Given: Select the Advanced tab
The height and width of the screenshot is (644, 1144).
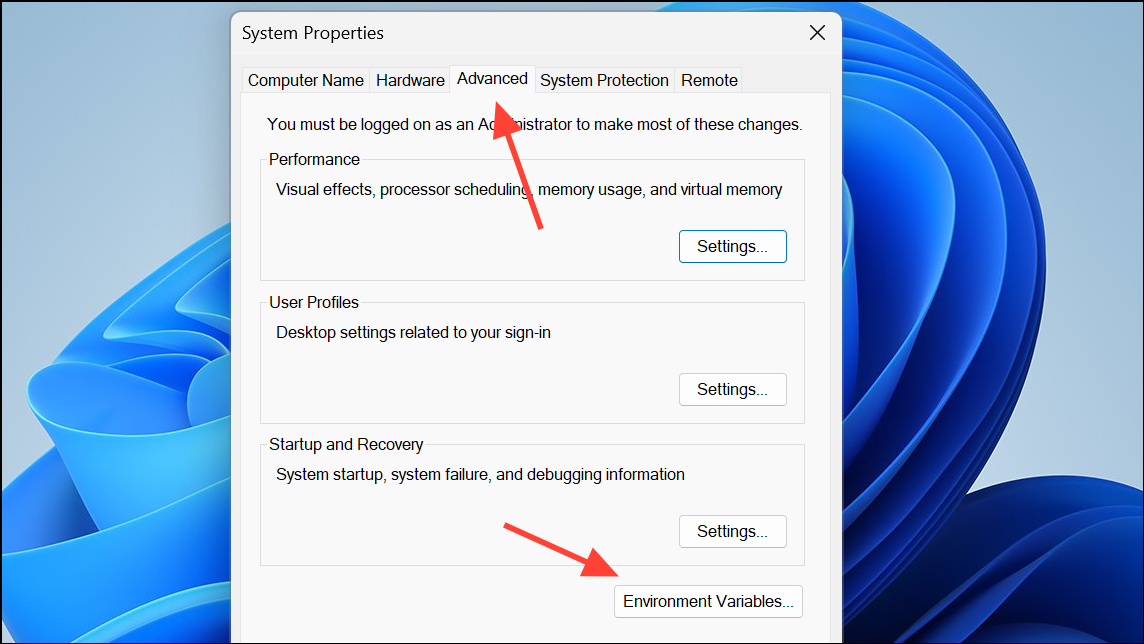Looking at the screenshot, I should (492, 78).
